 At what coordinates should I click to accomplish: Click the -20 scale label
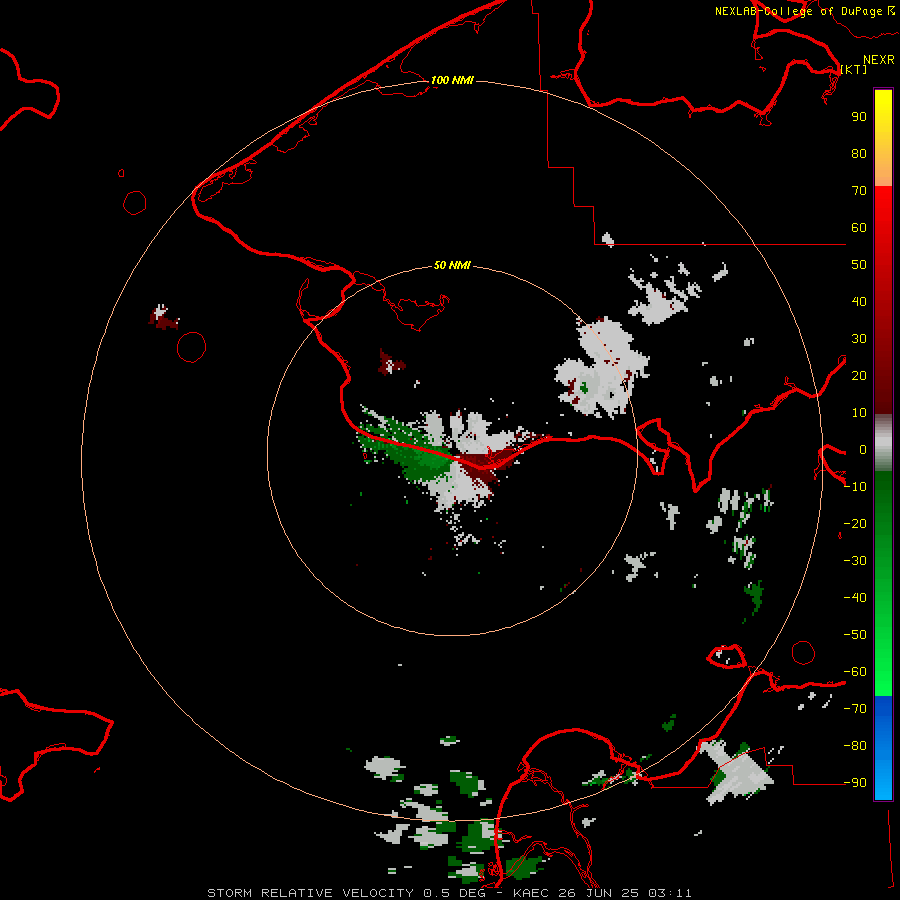(855, 523)
